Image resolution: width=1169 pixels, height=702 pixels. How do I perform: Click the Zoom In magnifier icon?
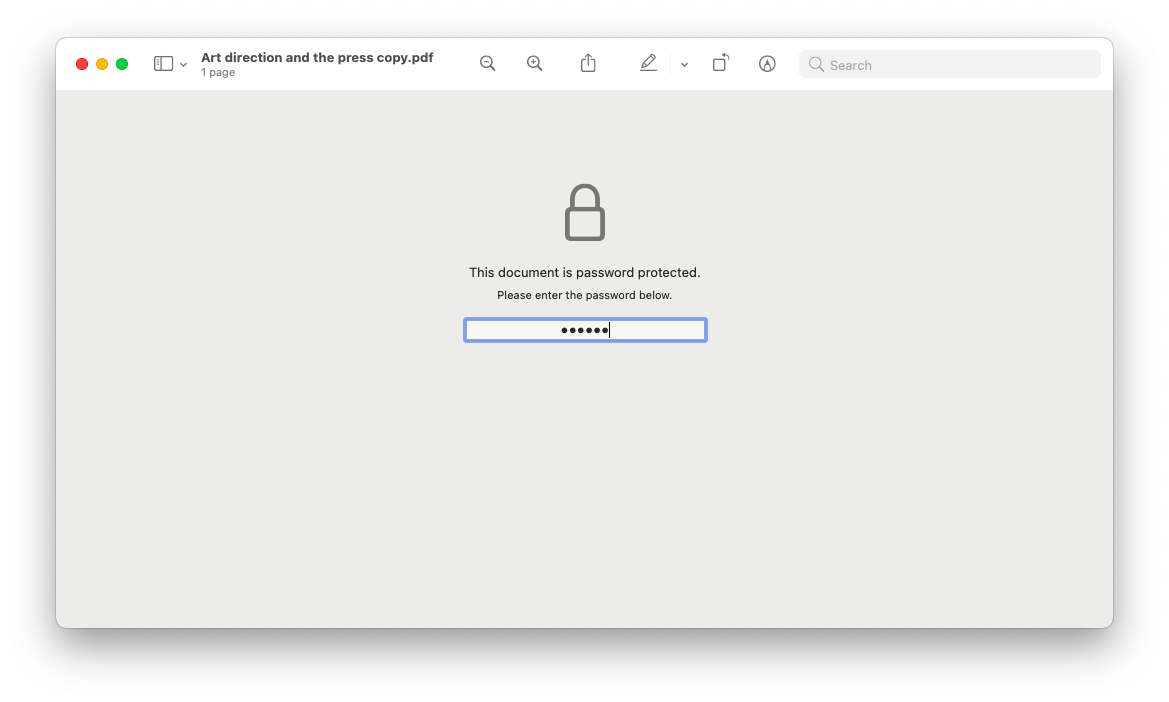pos(535,64)
